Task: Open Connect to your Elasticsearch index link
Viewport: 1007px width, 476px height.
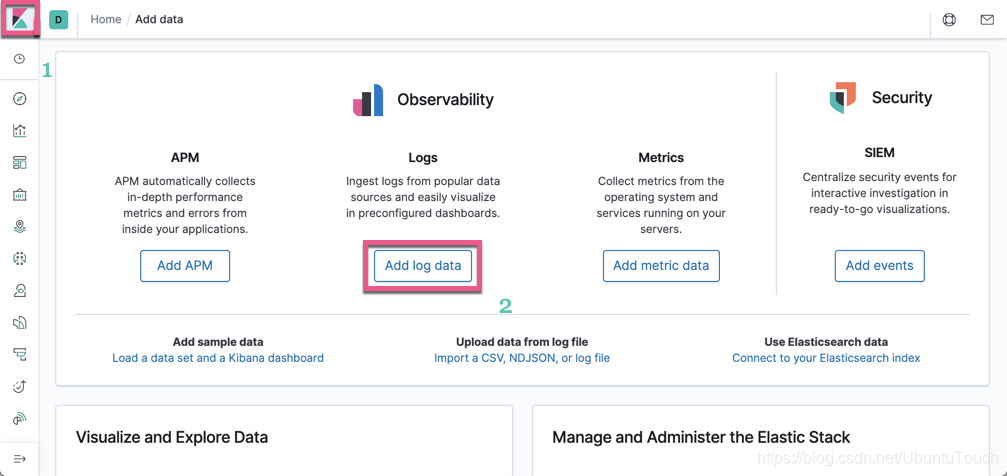Action: [826, 358]
